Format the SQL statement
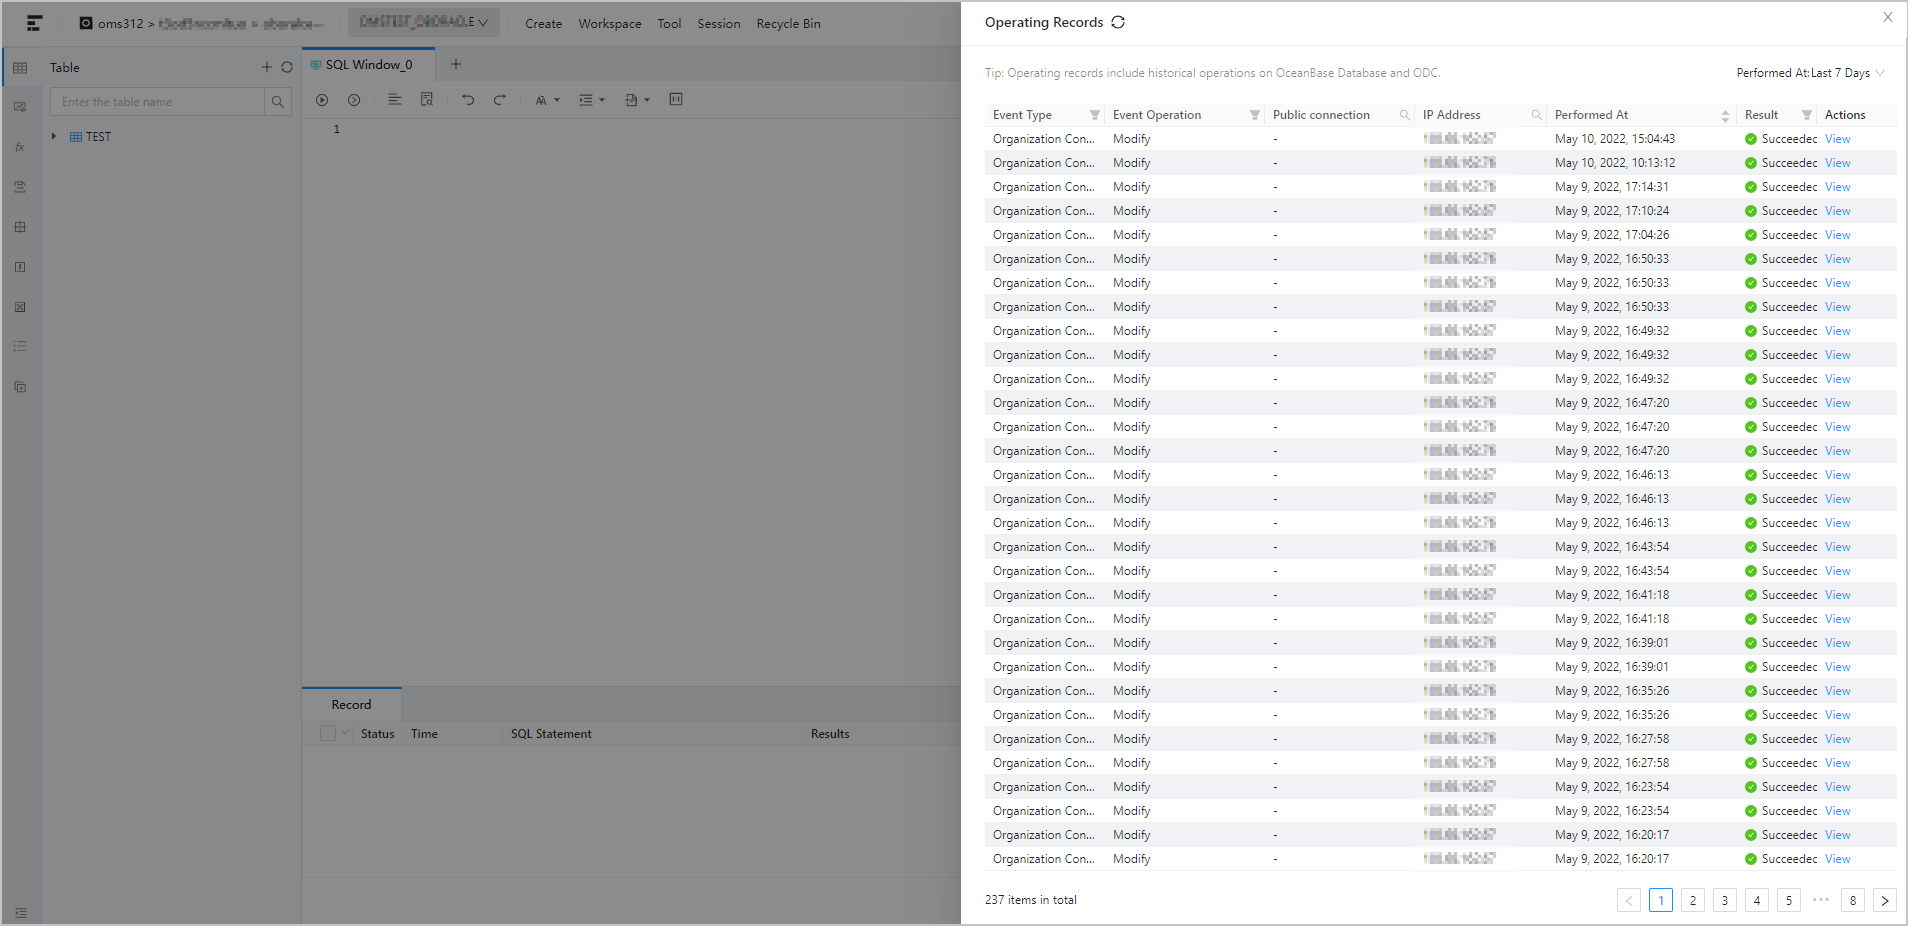Image resolution: width=1908 pixels, height=926 pixels. point(395,99)
